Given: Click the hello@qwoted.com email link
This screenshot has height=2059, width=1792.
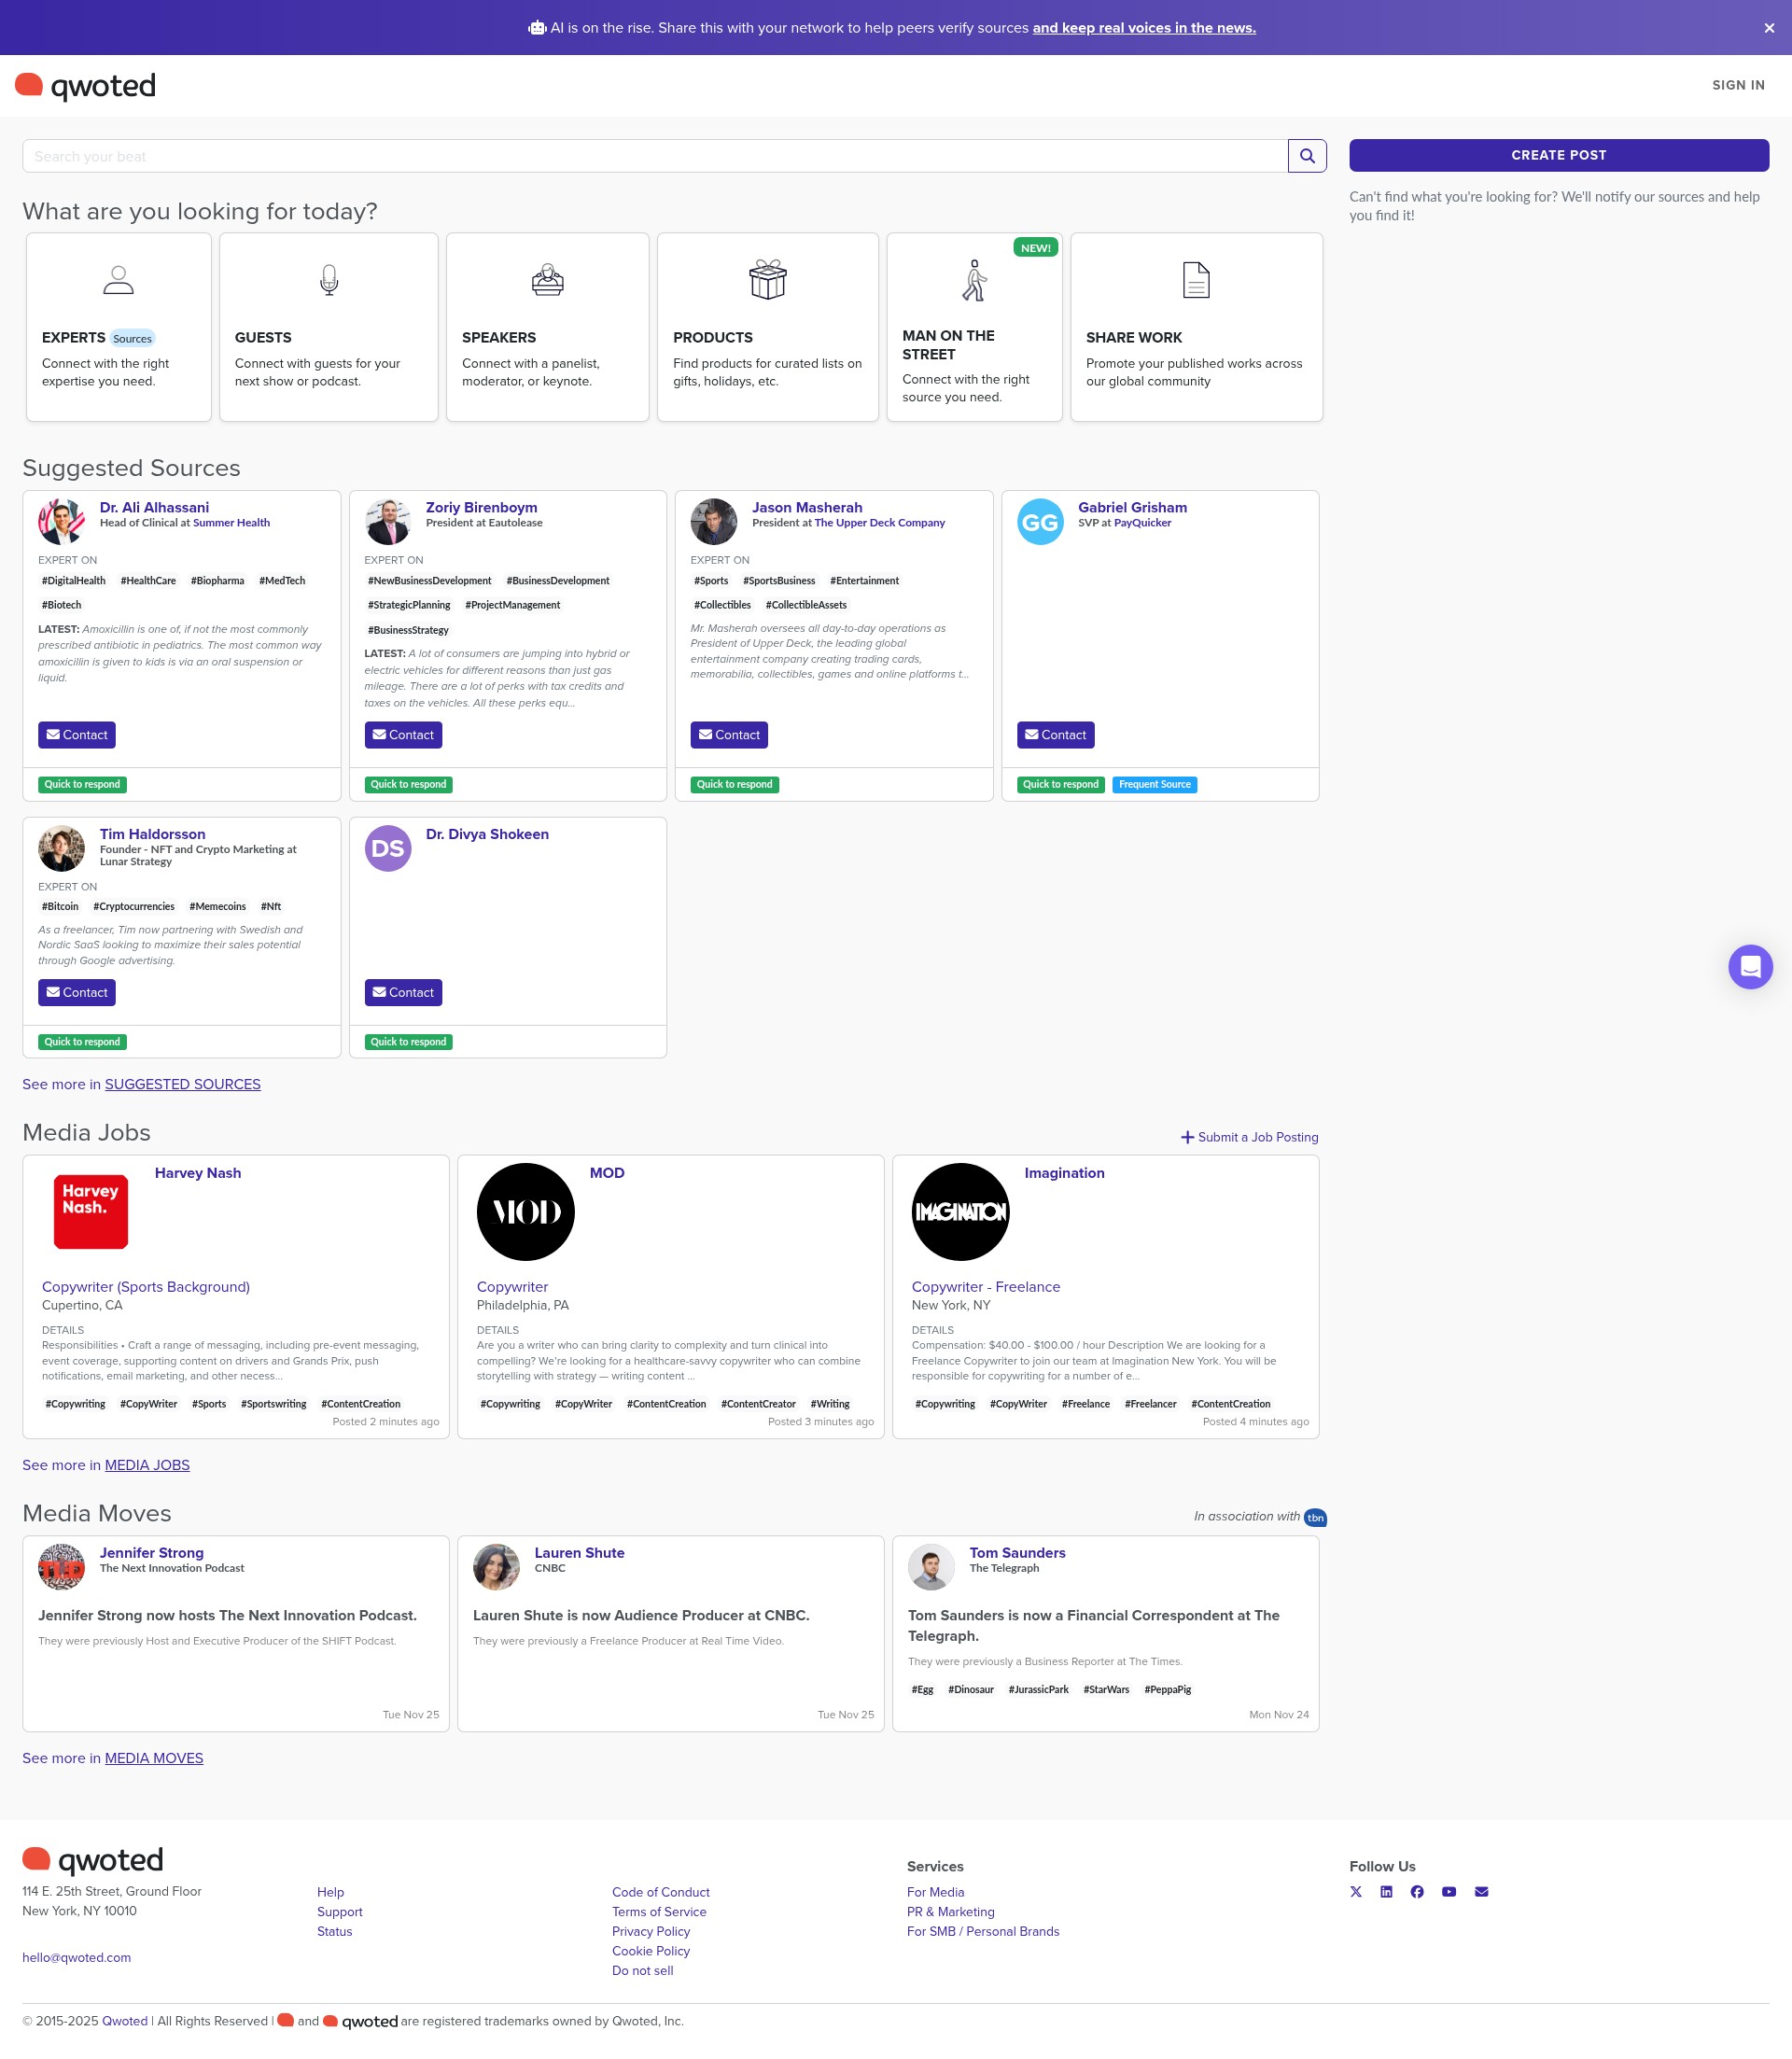Looking at the screenshot, I should (x=77, y=1958).
